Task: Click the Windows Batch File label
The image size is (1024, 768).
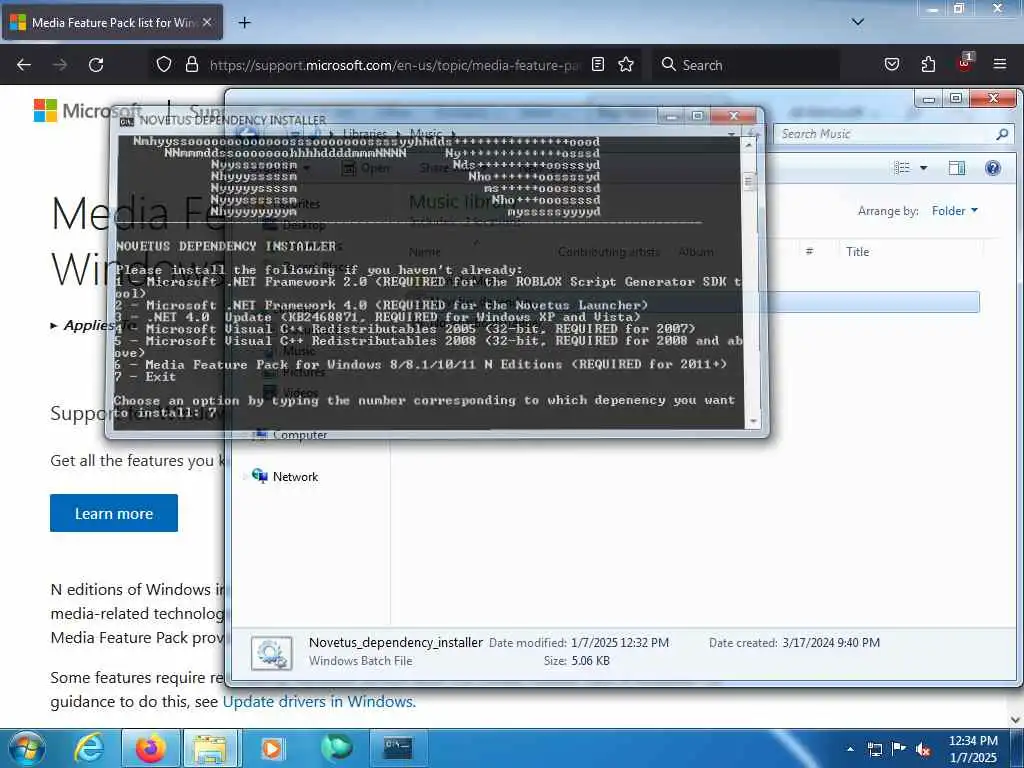Action: [x=360, y=661]
